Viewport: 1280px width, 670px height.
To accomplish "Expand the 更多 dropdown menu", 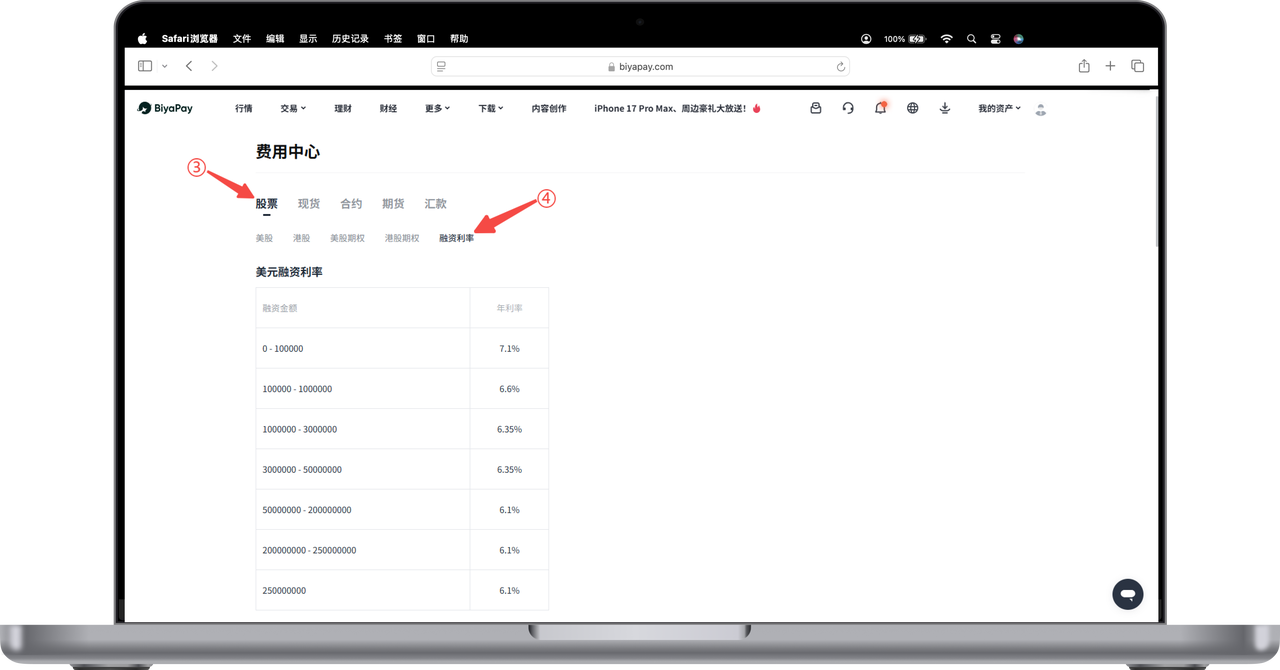I will point(437,108).
